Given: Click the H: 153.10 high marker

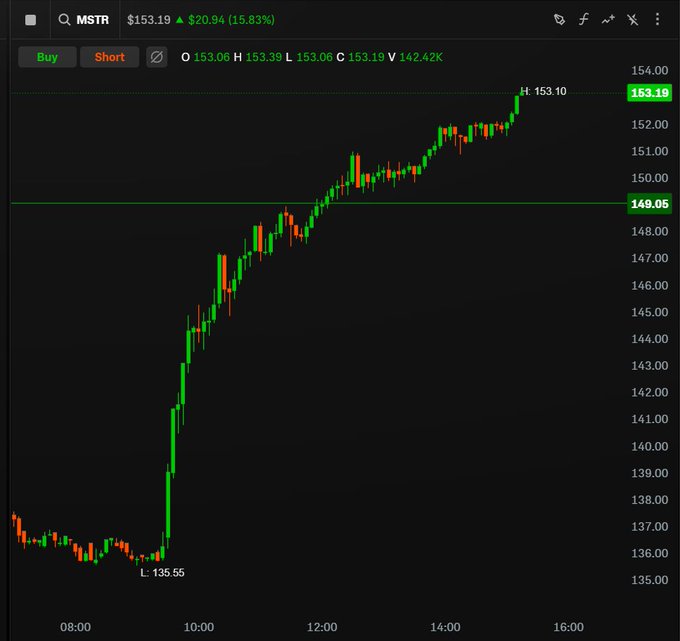Looking at the screenshot, I should coord(543,92).
